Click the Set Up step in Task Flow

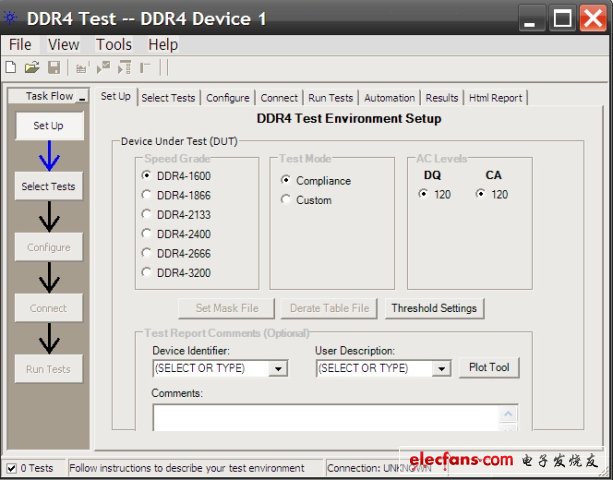tap(48, 126)
